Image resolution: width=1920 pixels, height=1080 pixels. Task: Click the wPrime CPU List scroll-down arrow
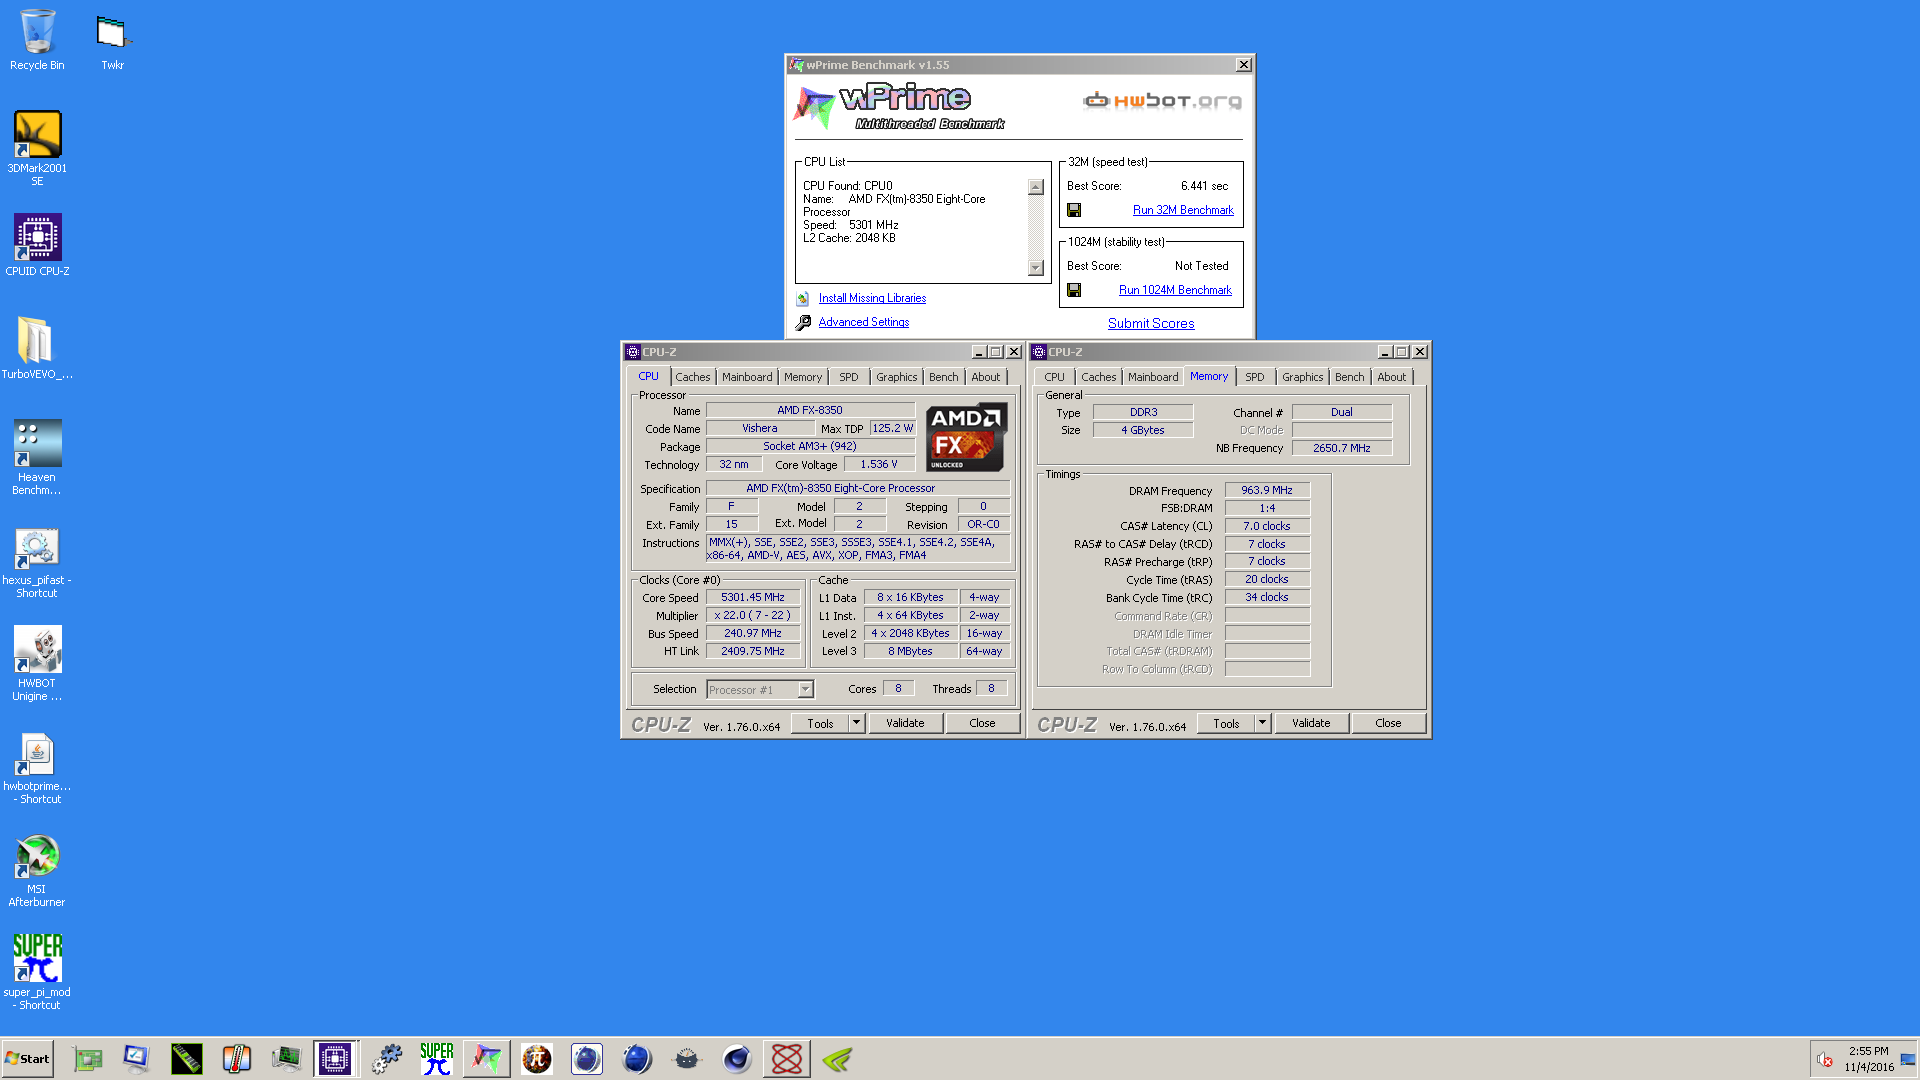(x=1036, y=268)
